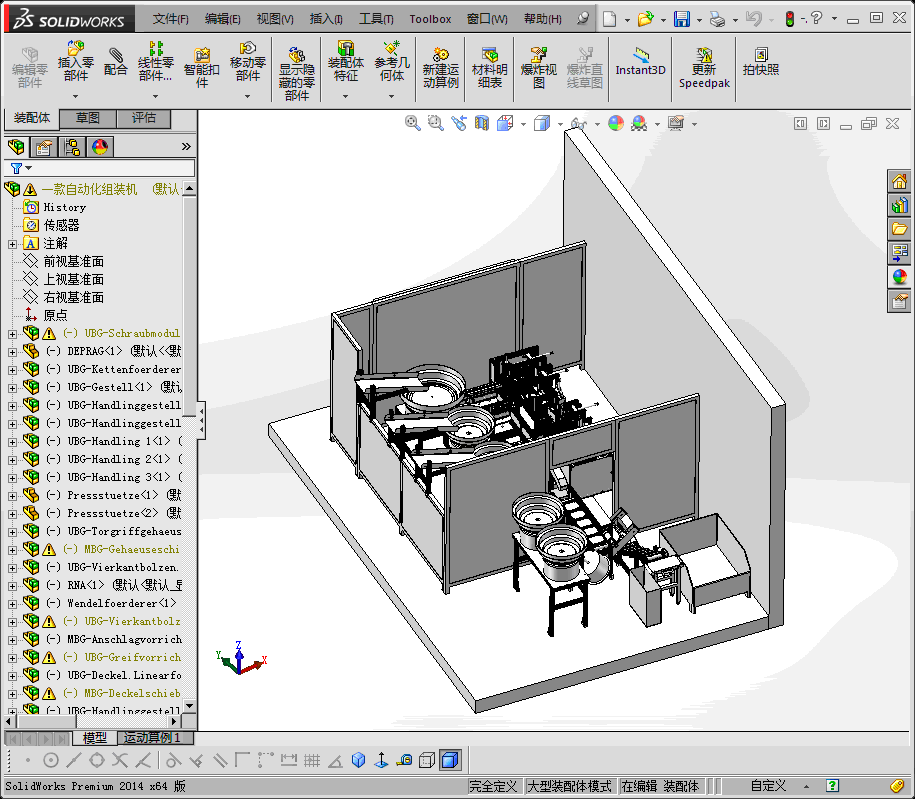The width and height of the screenshot is (915, 799).
Task: Open the Save button dropdown arrow
Action: (x=699, y=20)
